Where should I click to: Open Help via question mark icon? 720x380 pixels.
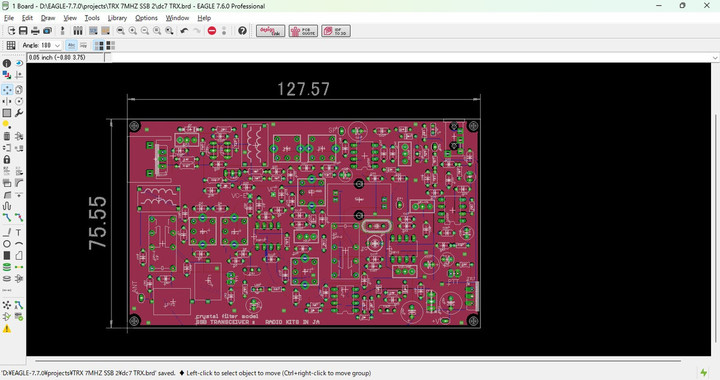click(x=242, y=31)
